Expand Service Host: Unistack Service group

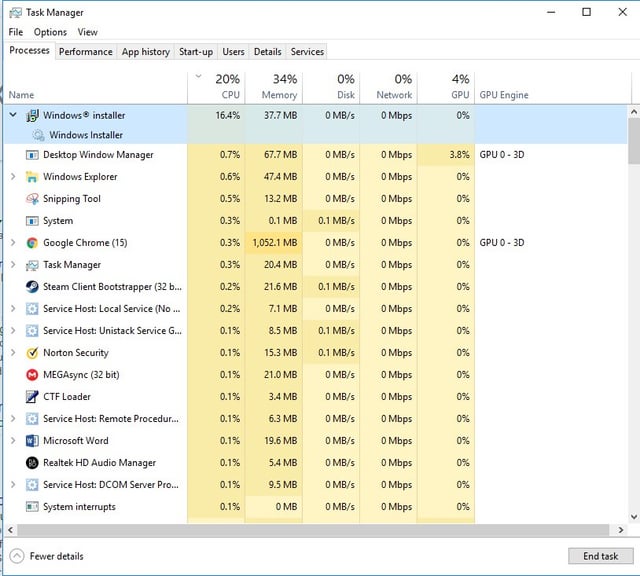[13, 331]
